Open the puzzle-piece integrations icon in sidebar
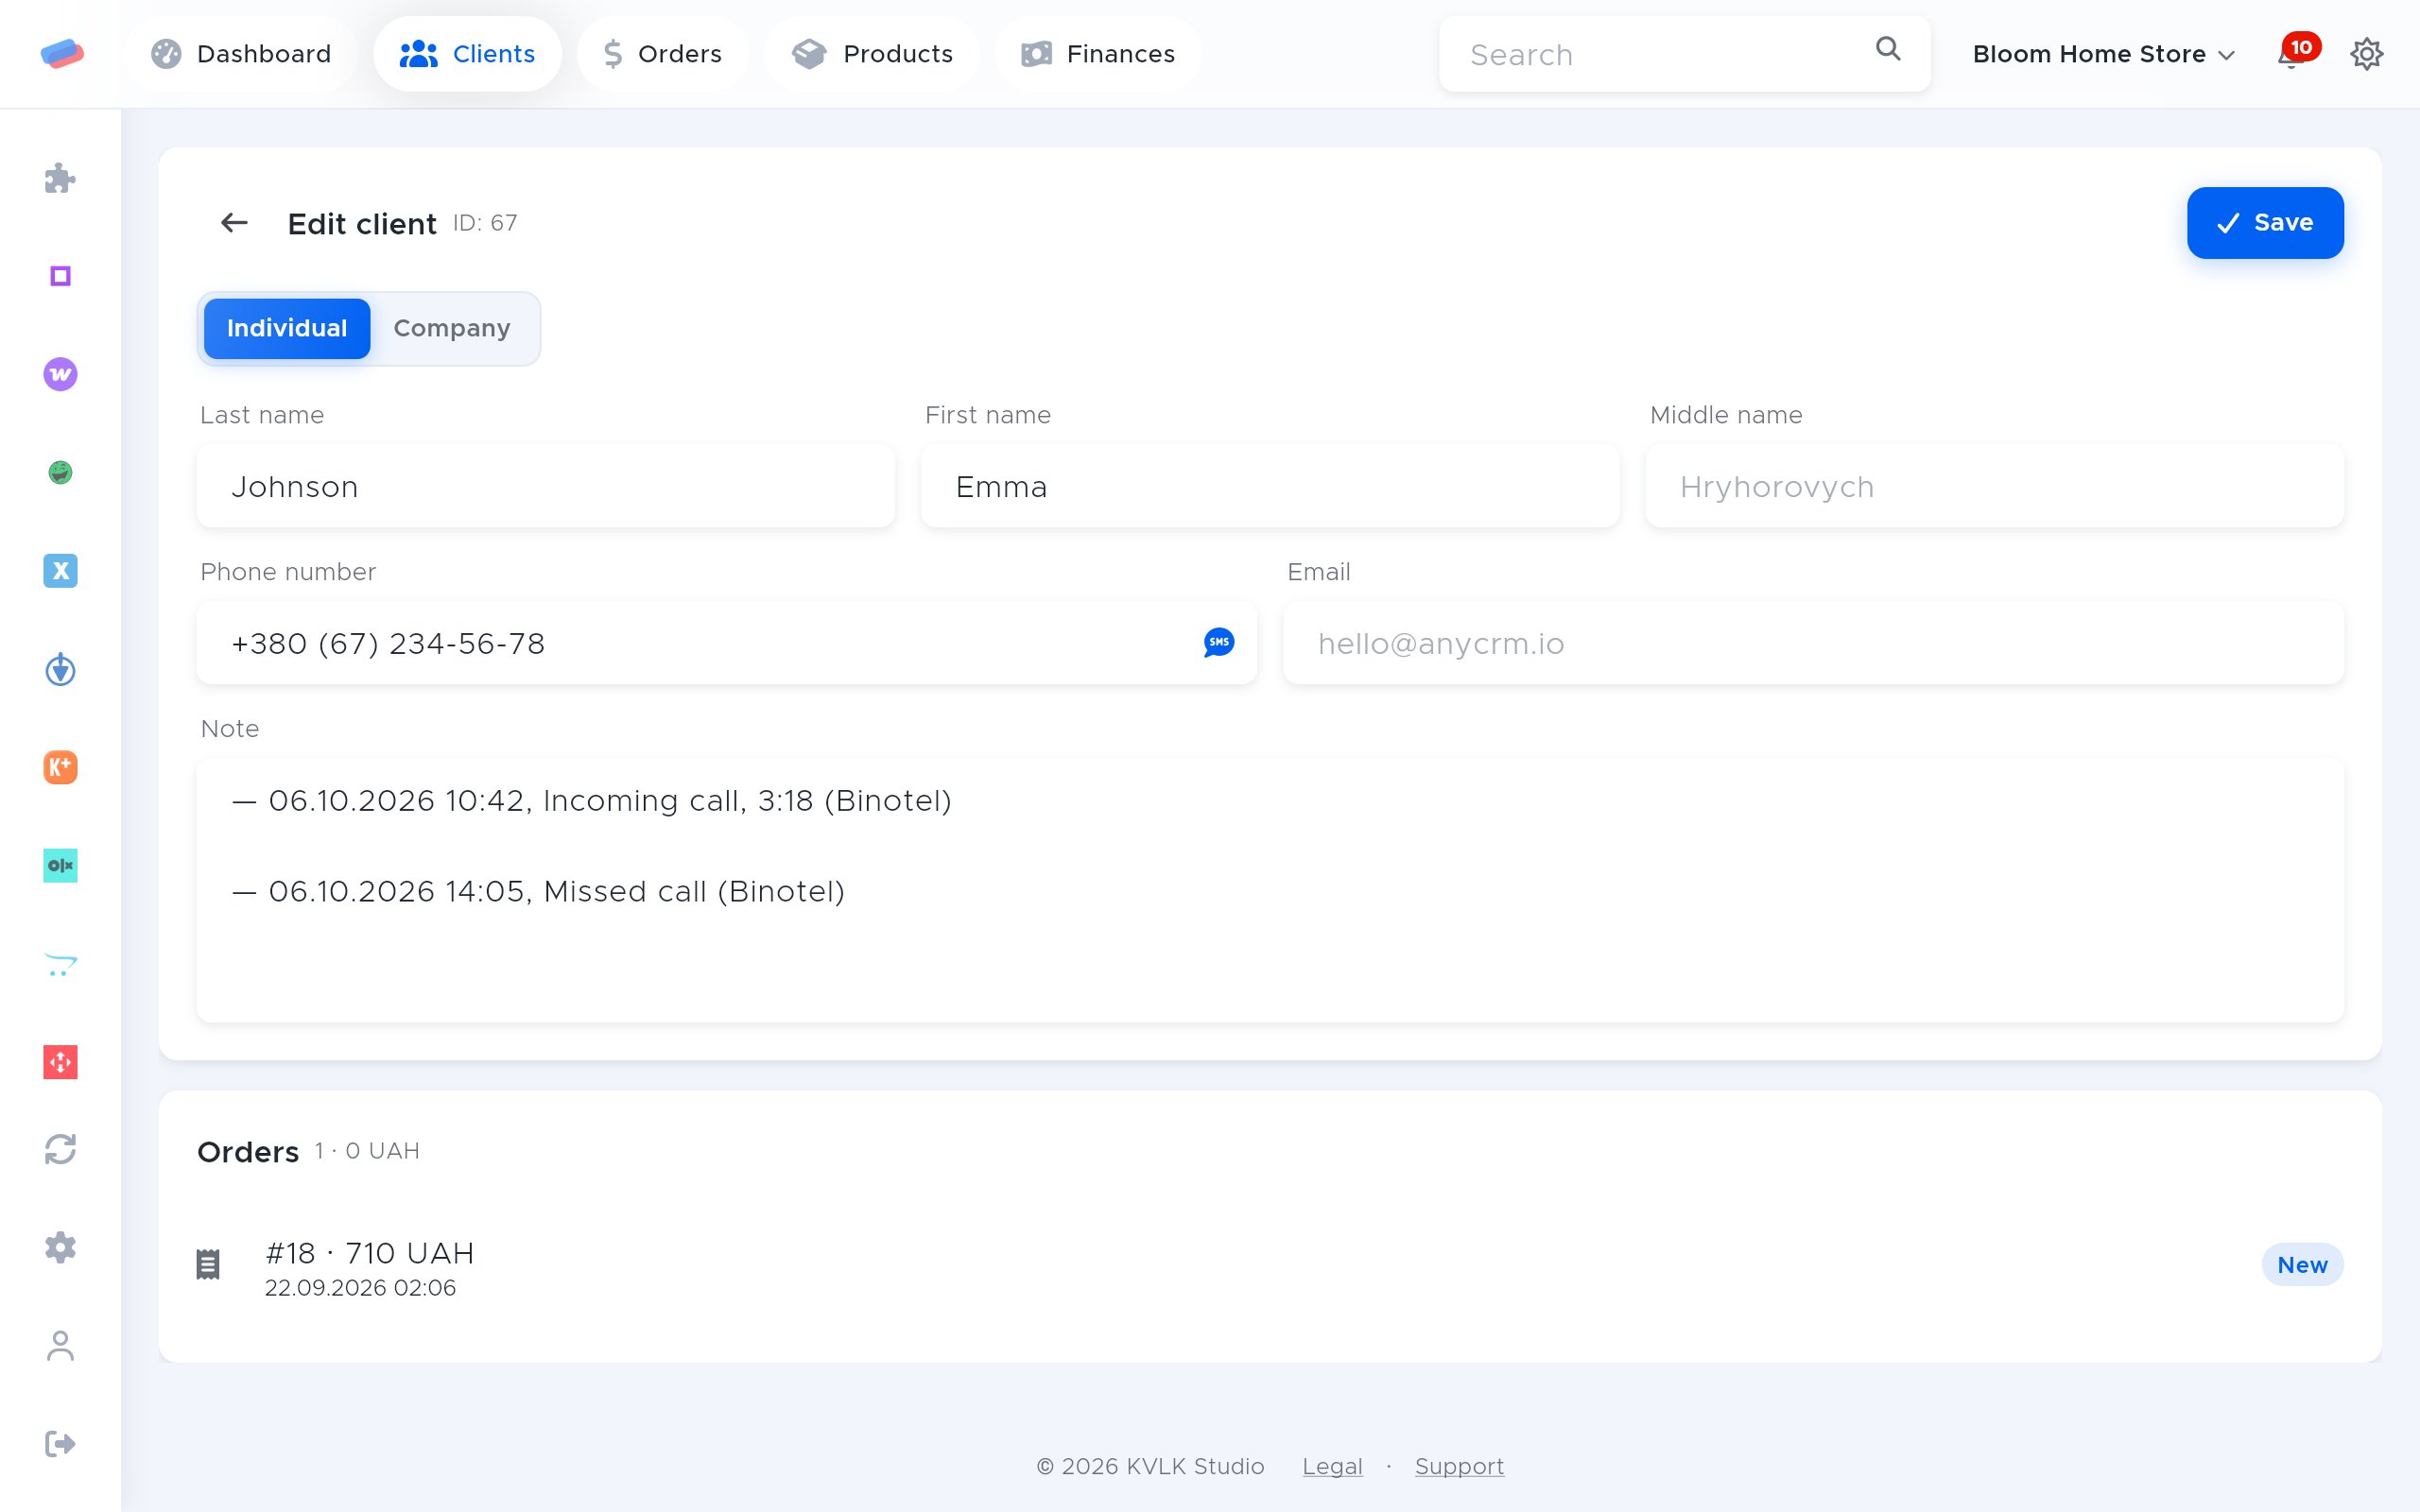 point(60,178)
